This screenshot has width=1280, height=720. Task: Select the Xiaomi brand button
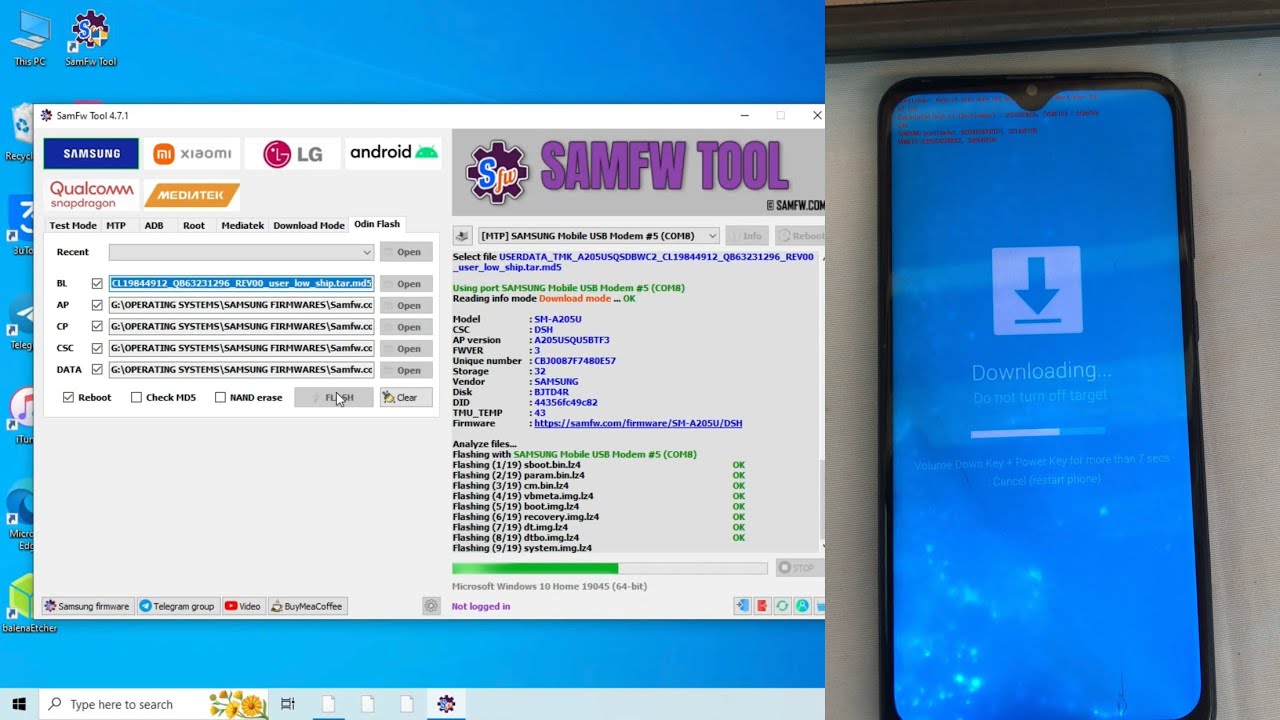(x=192, y=153)
